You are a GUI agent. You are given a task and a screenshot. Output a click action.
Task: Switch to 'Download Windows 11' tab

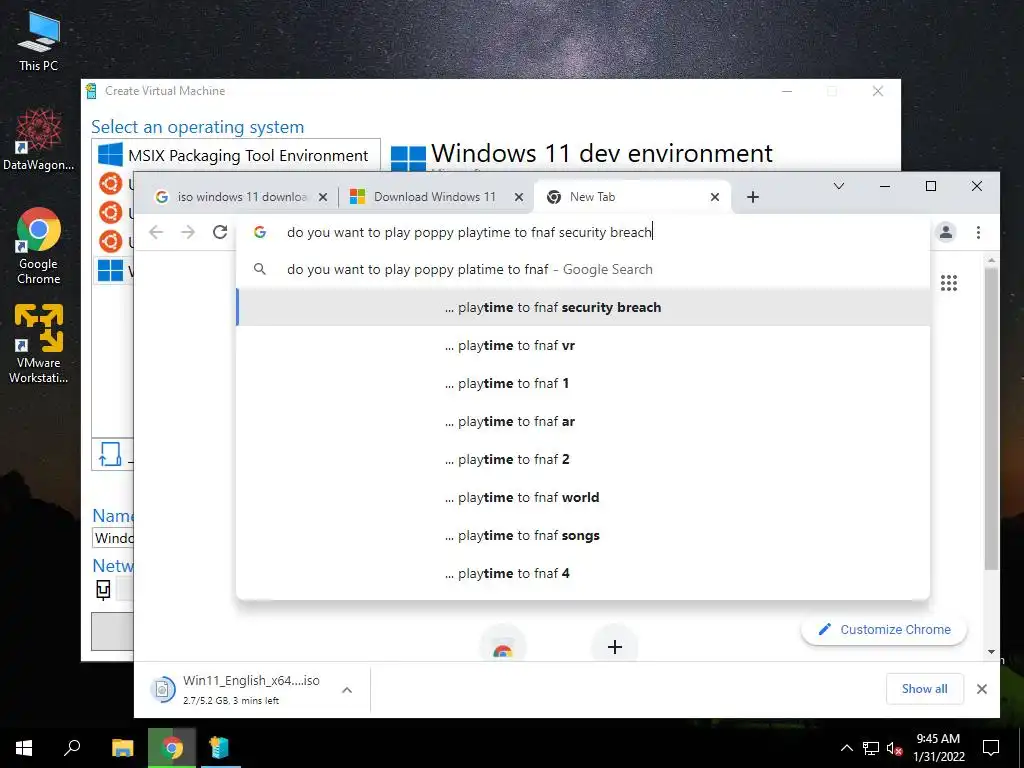point(436,197)
